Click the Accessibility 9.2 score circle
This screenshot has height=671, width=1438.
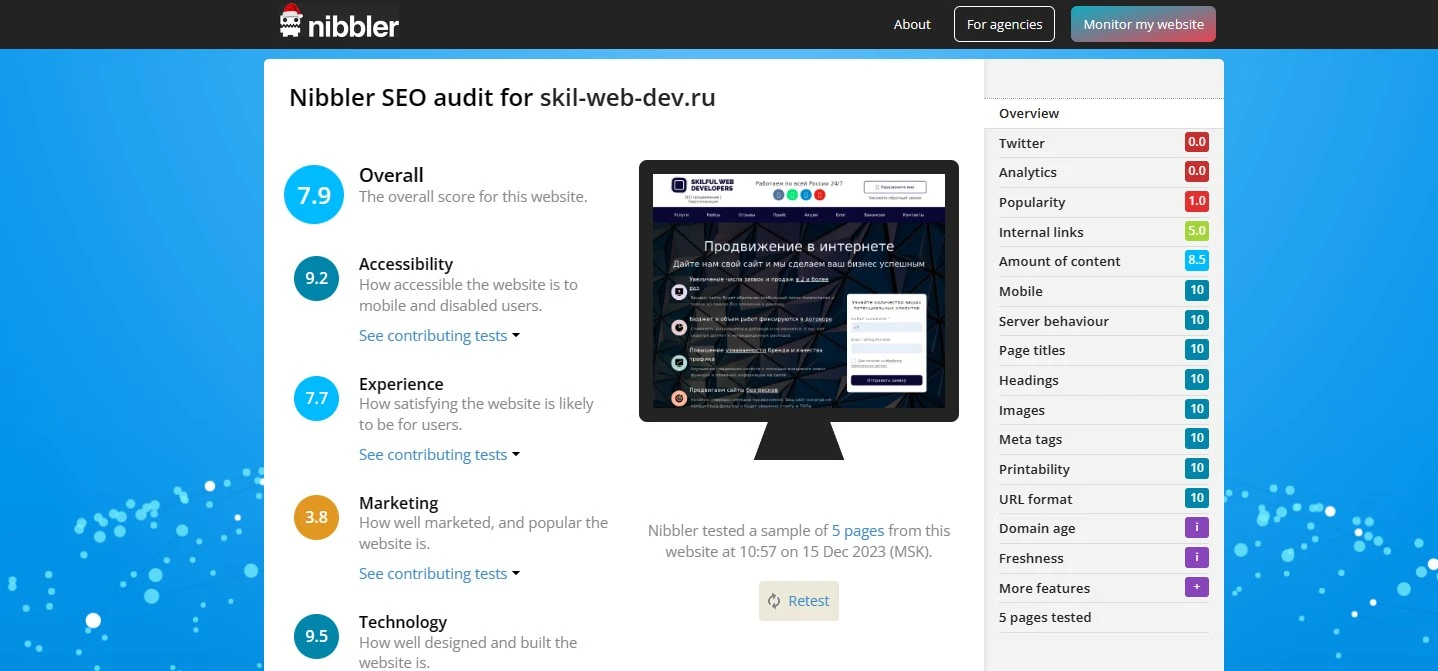[317, 278]
